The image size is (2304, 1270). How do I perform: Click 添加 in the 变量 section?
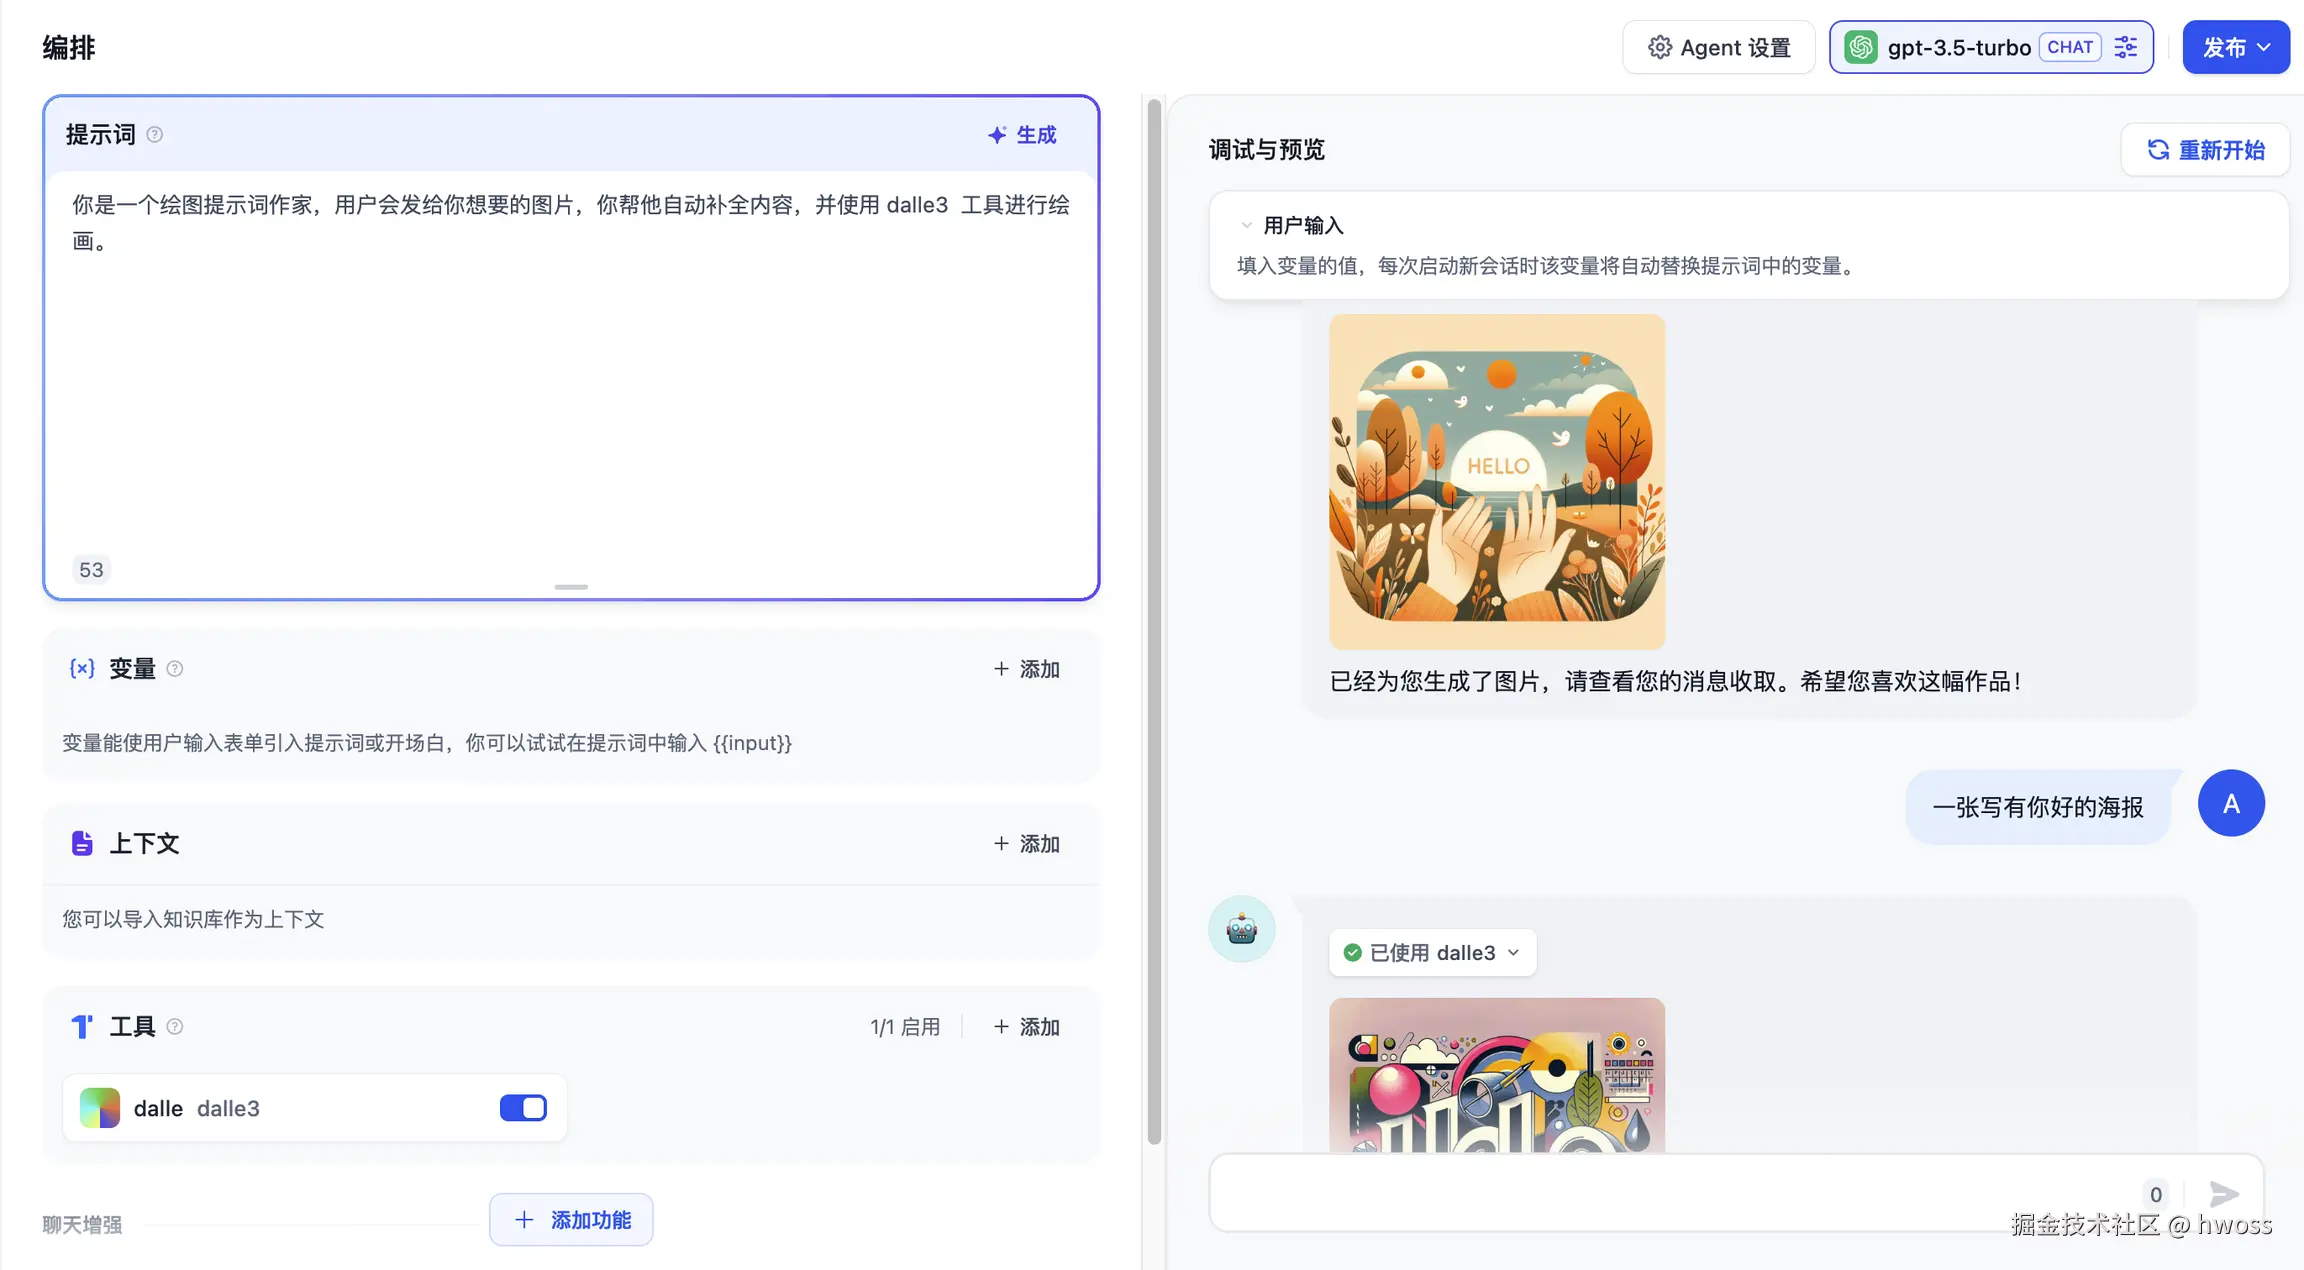pyautogui.click(x=1026, y=669)
